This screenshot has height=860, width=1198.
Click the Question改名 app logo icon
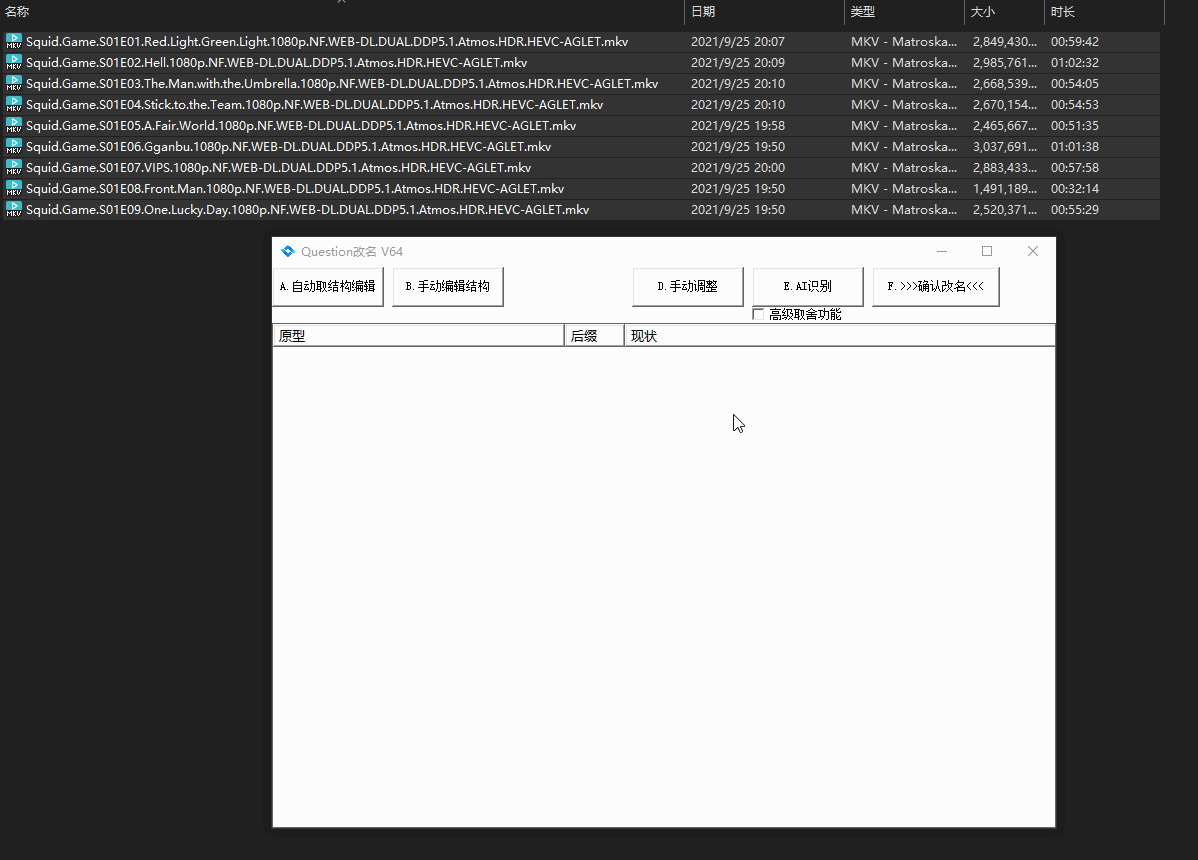(x=288, y=251)
